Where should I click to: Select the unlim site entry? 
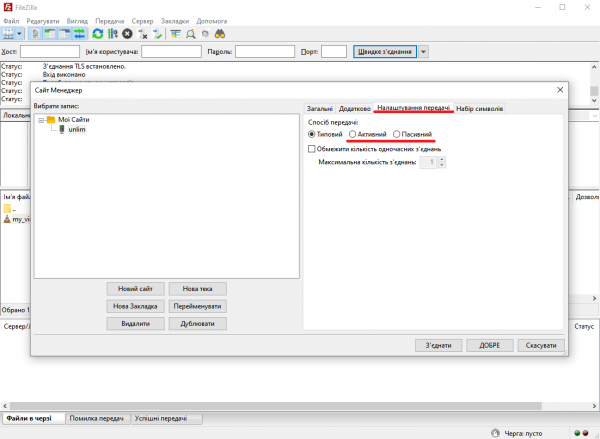click(76, 130)
